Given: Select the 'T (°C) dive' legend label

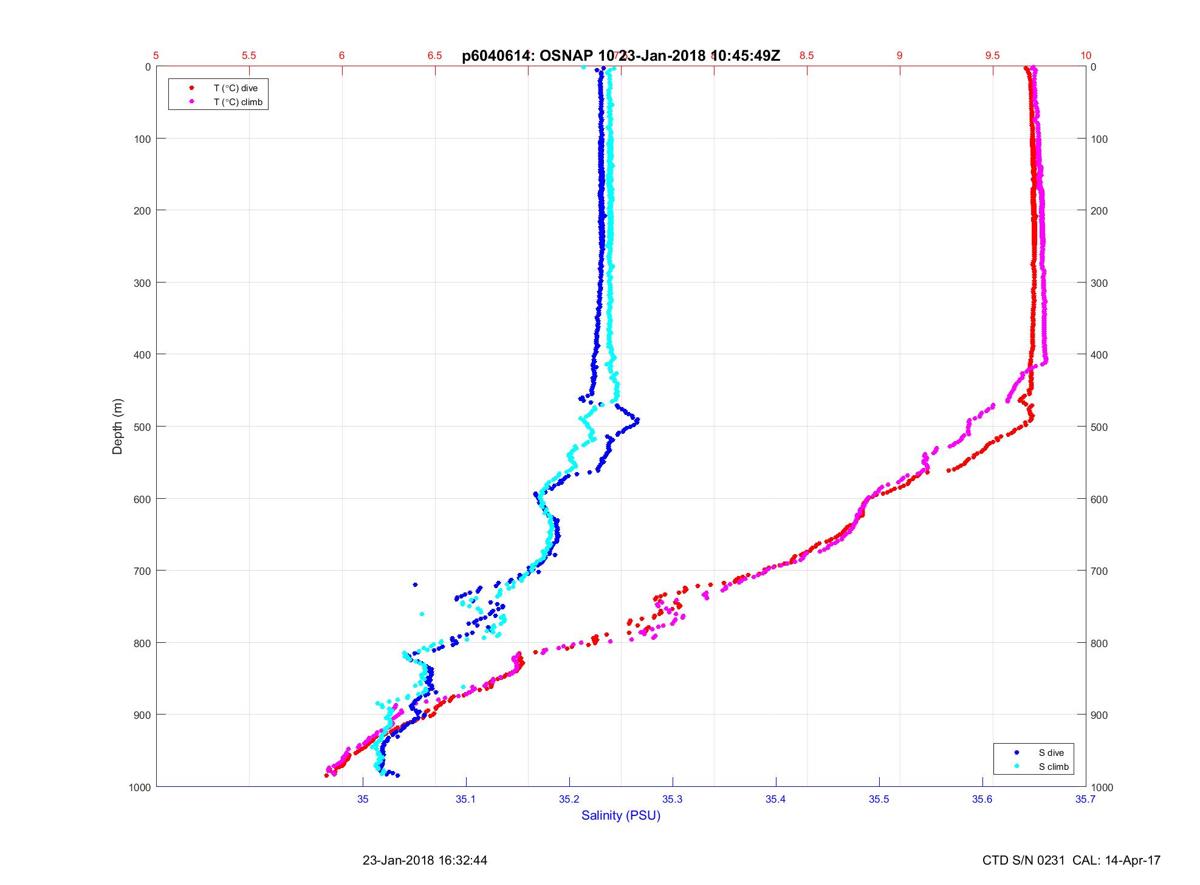Looking at the screenshot, I should (235, 88).
